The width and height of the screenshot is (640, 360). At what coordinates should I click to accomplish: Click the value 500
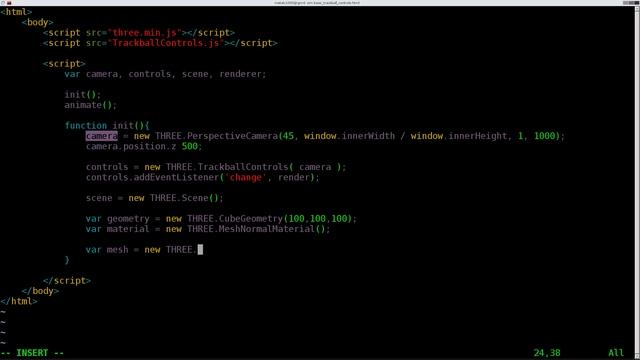(x=189, y=146)
